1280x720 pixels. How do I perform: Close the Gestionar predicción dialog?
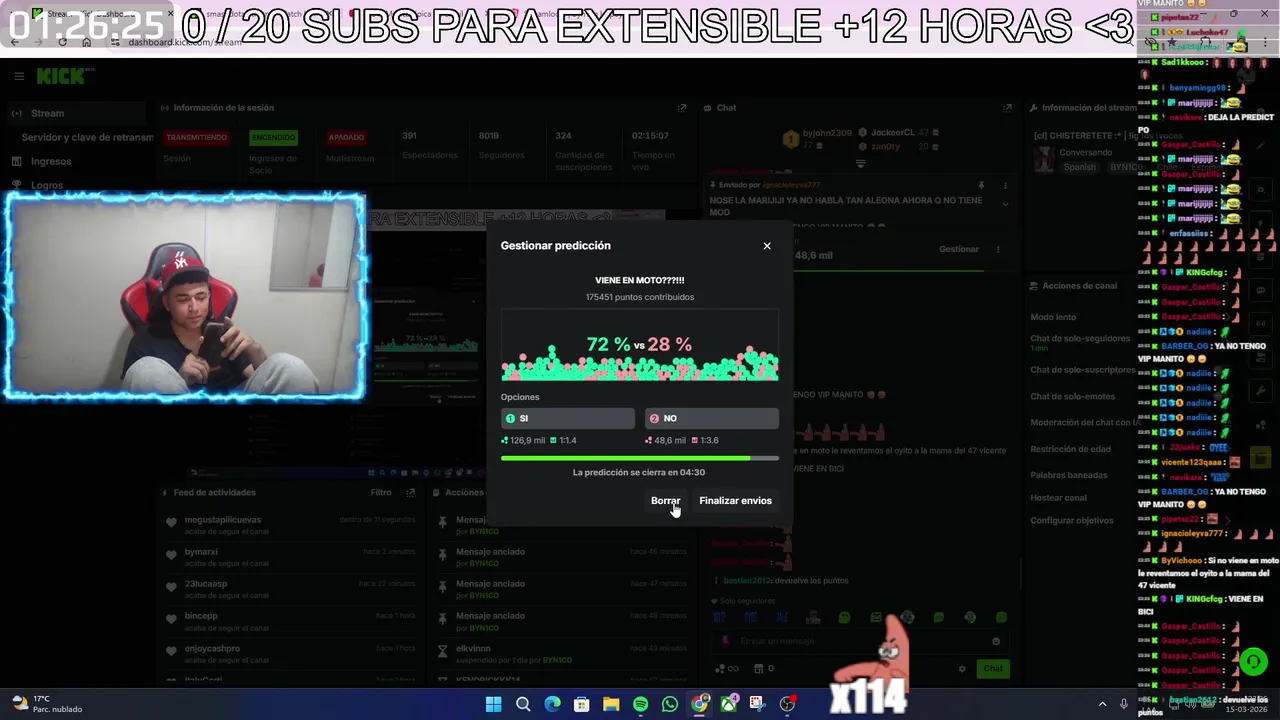[x=767, y=246]
